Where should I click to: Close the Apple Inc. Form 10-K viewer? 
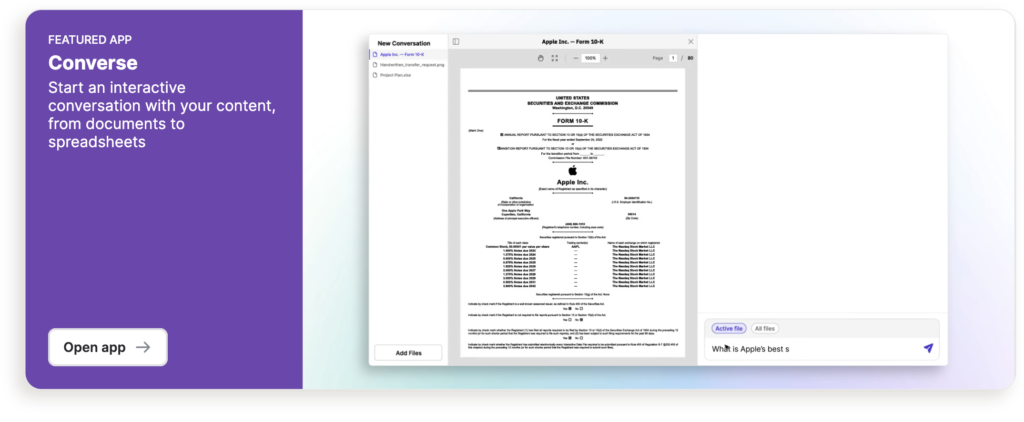[x=691, y=42]
